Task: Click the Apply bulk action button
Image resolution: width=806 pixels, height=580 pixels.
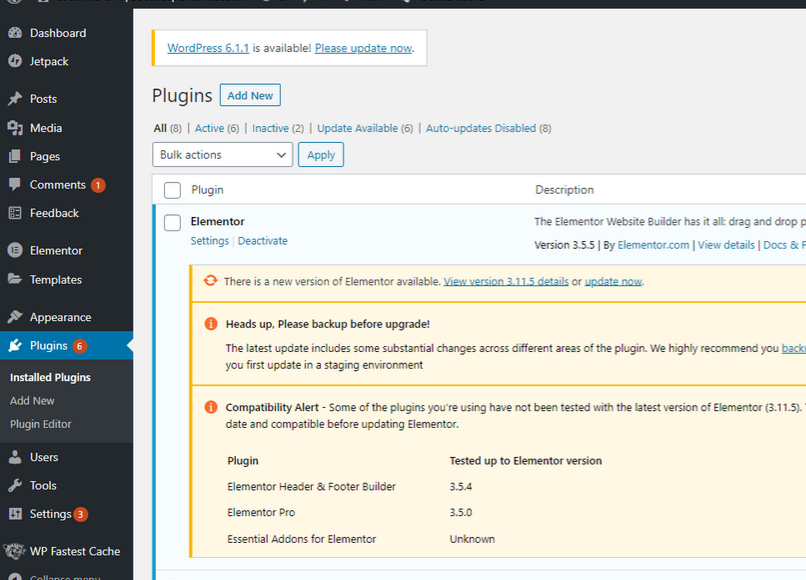Action: point(321,155)
